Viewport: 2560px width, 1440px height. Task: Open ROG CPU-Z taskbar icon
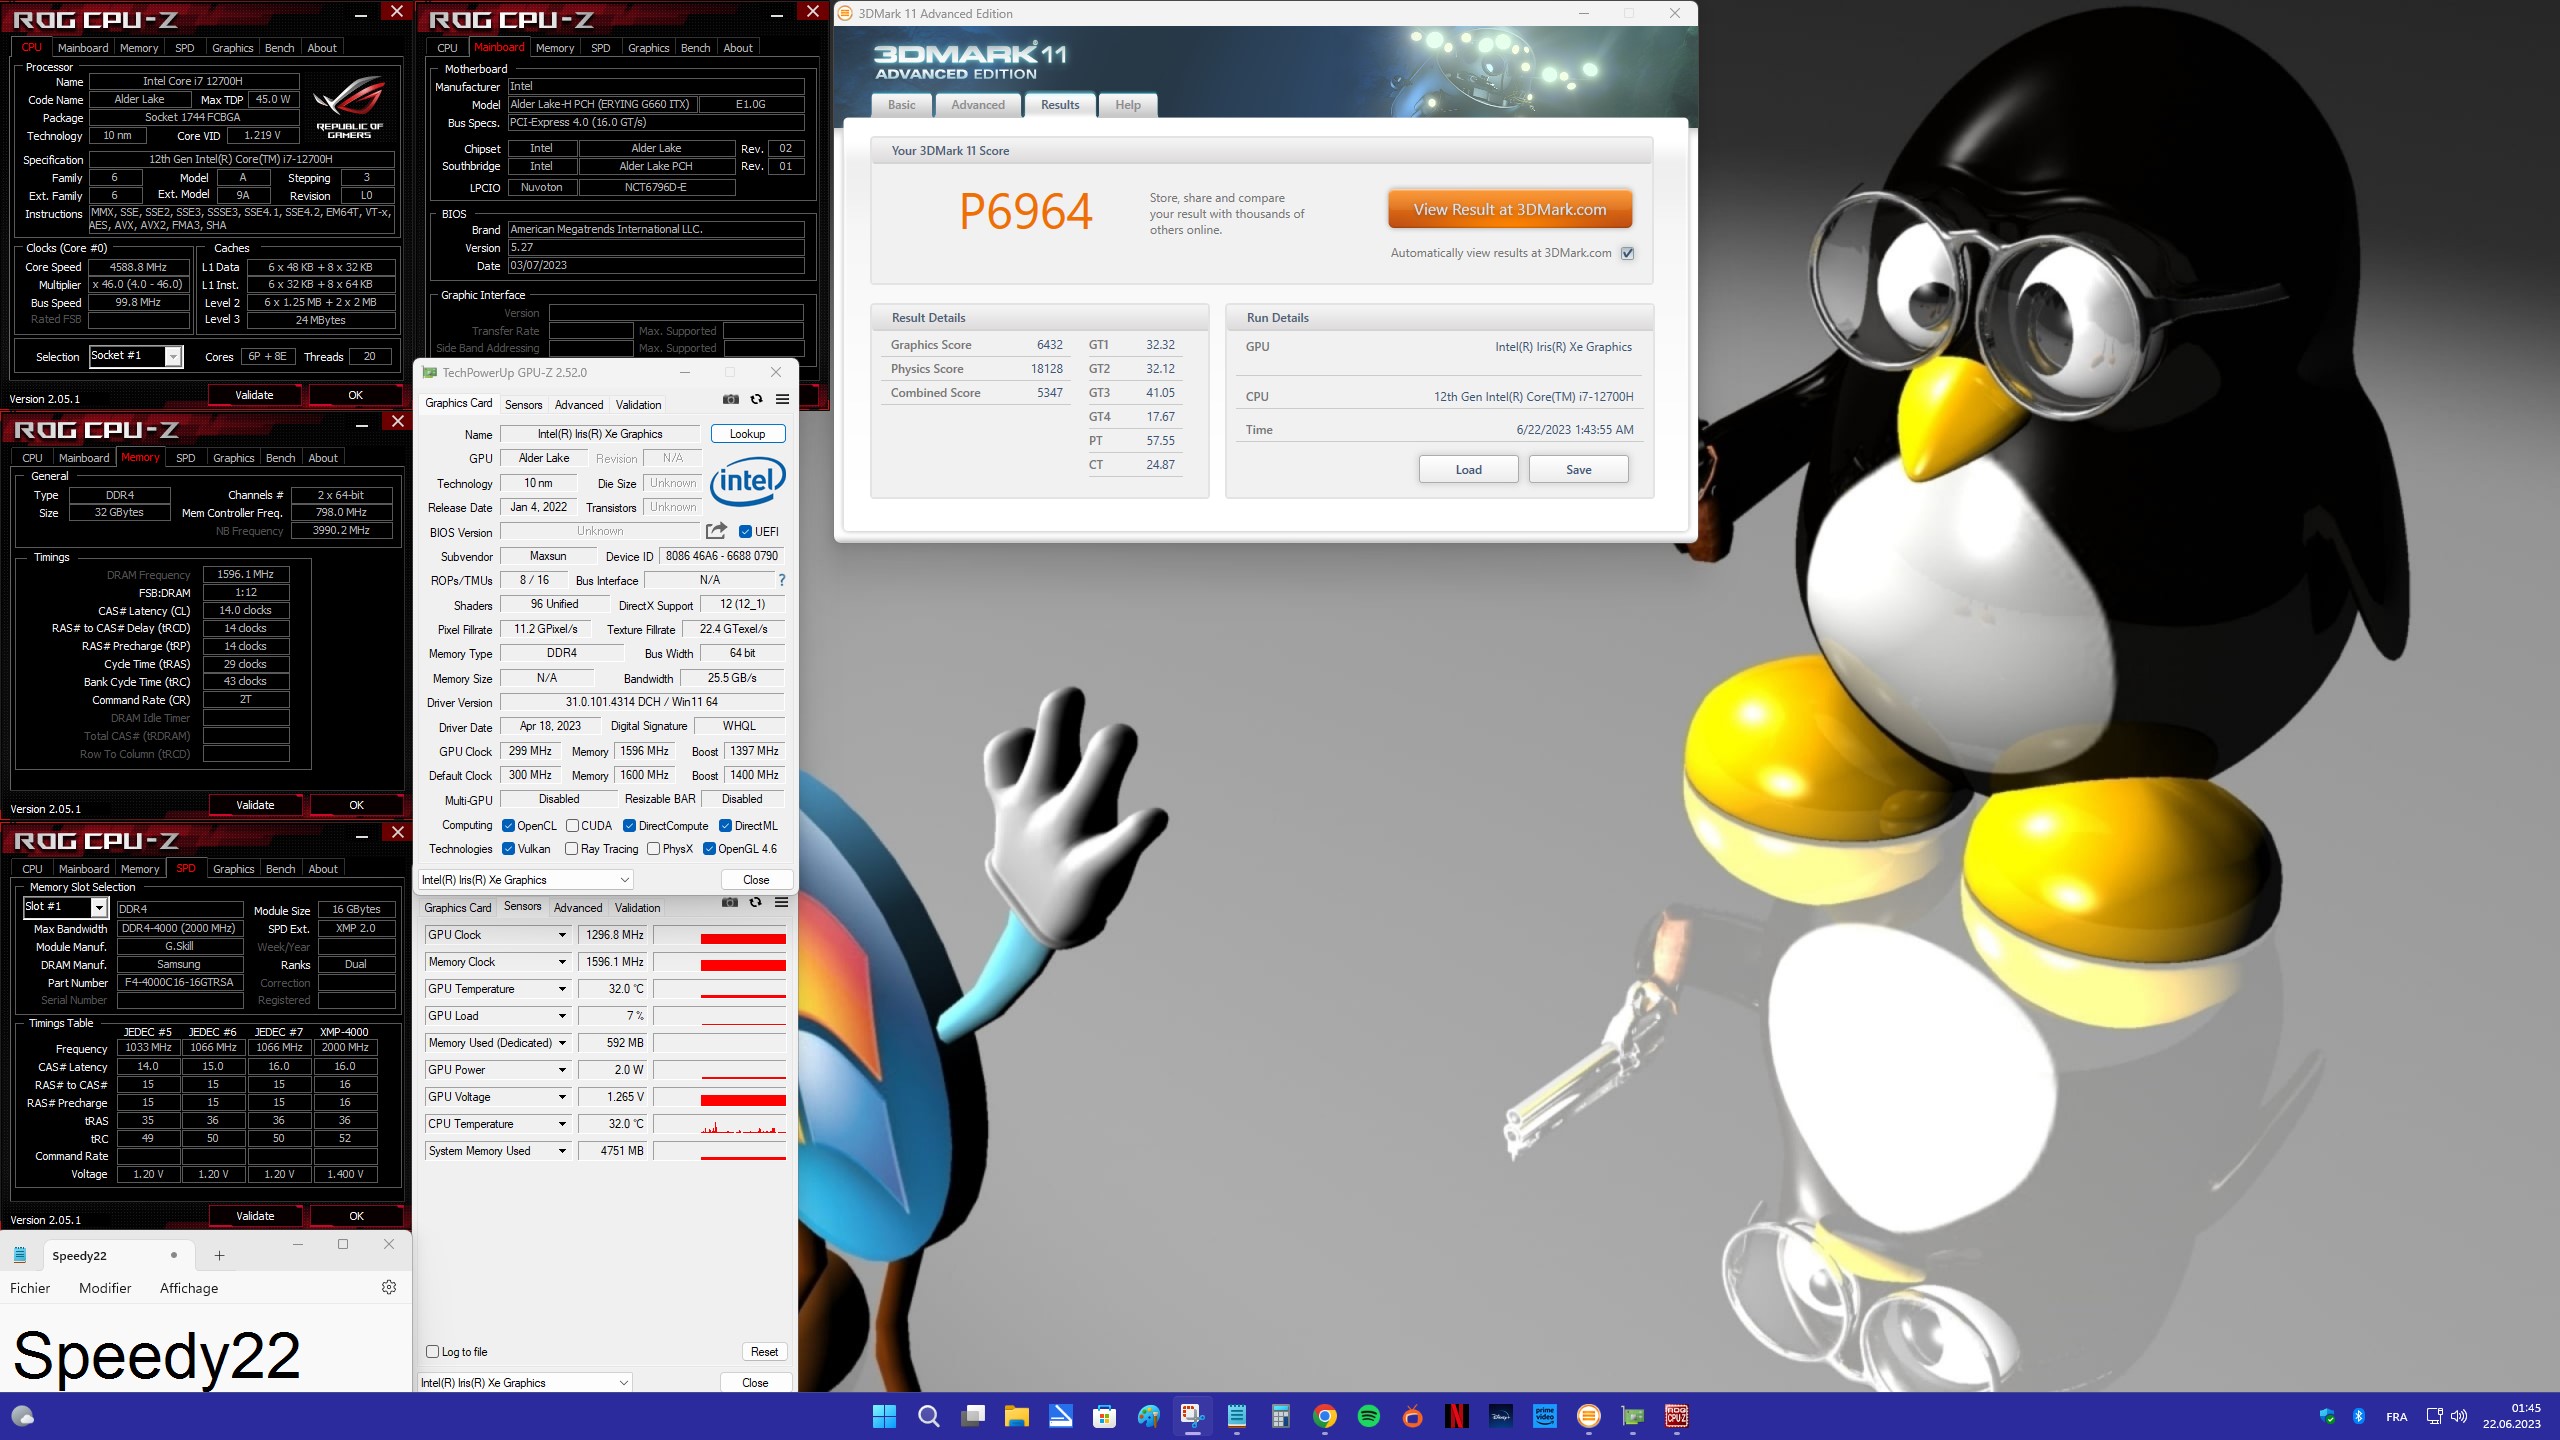[1676, 1416]
